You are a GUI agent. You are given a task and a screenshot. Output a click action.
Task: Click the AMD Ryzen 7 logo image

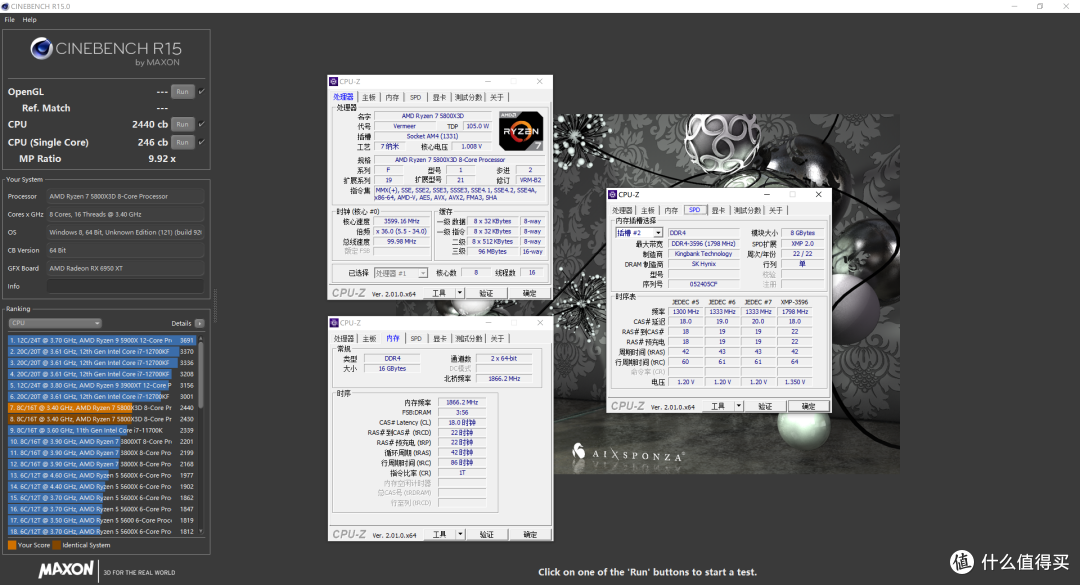[x=521, y=131]
